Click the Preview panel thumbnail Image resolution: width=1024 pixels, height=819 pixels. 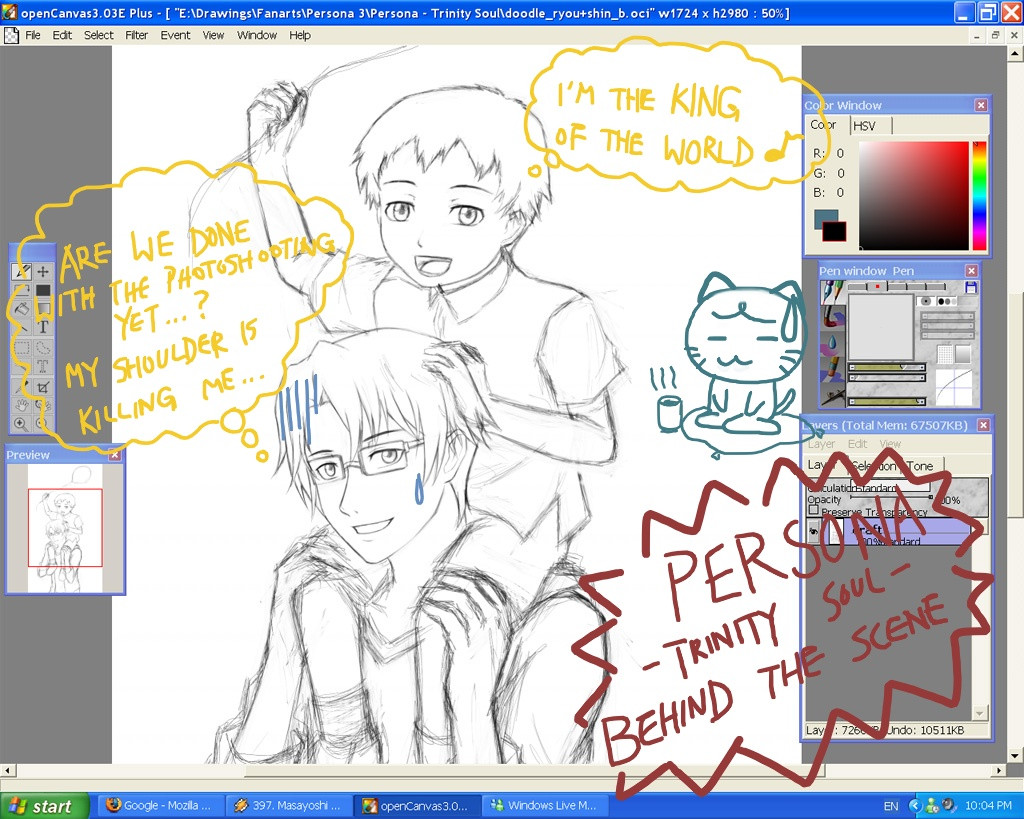click(65, 528)
